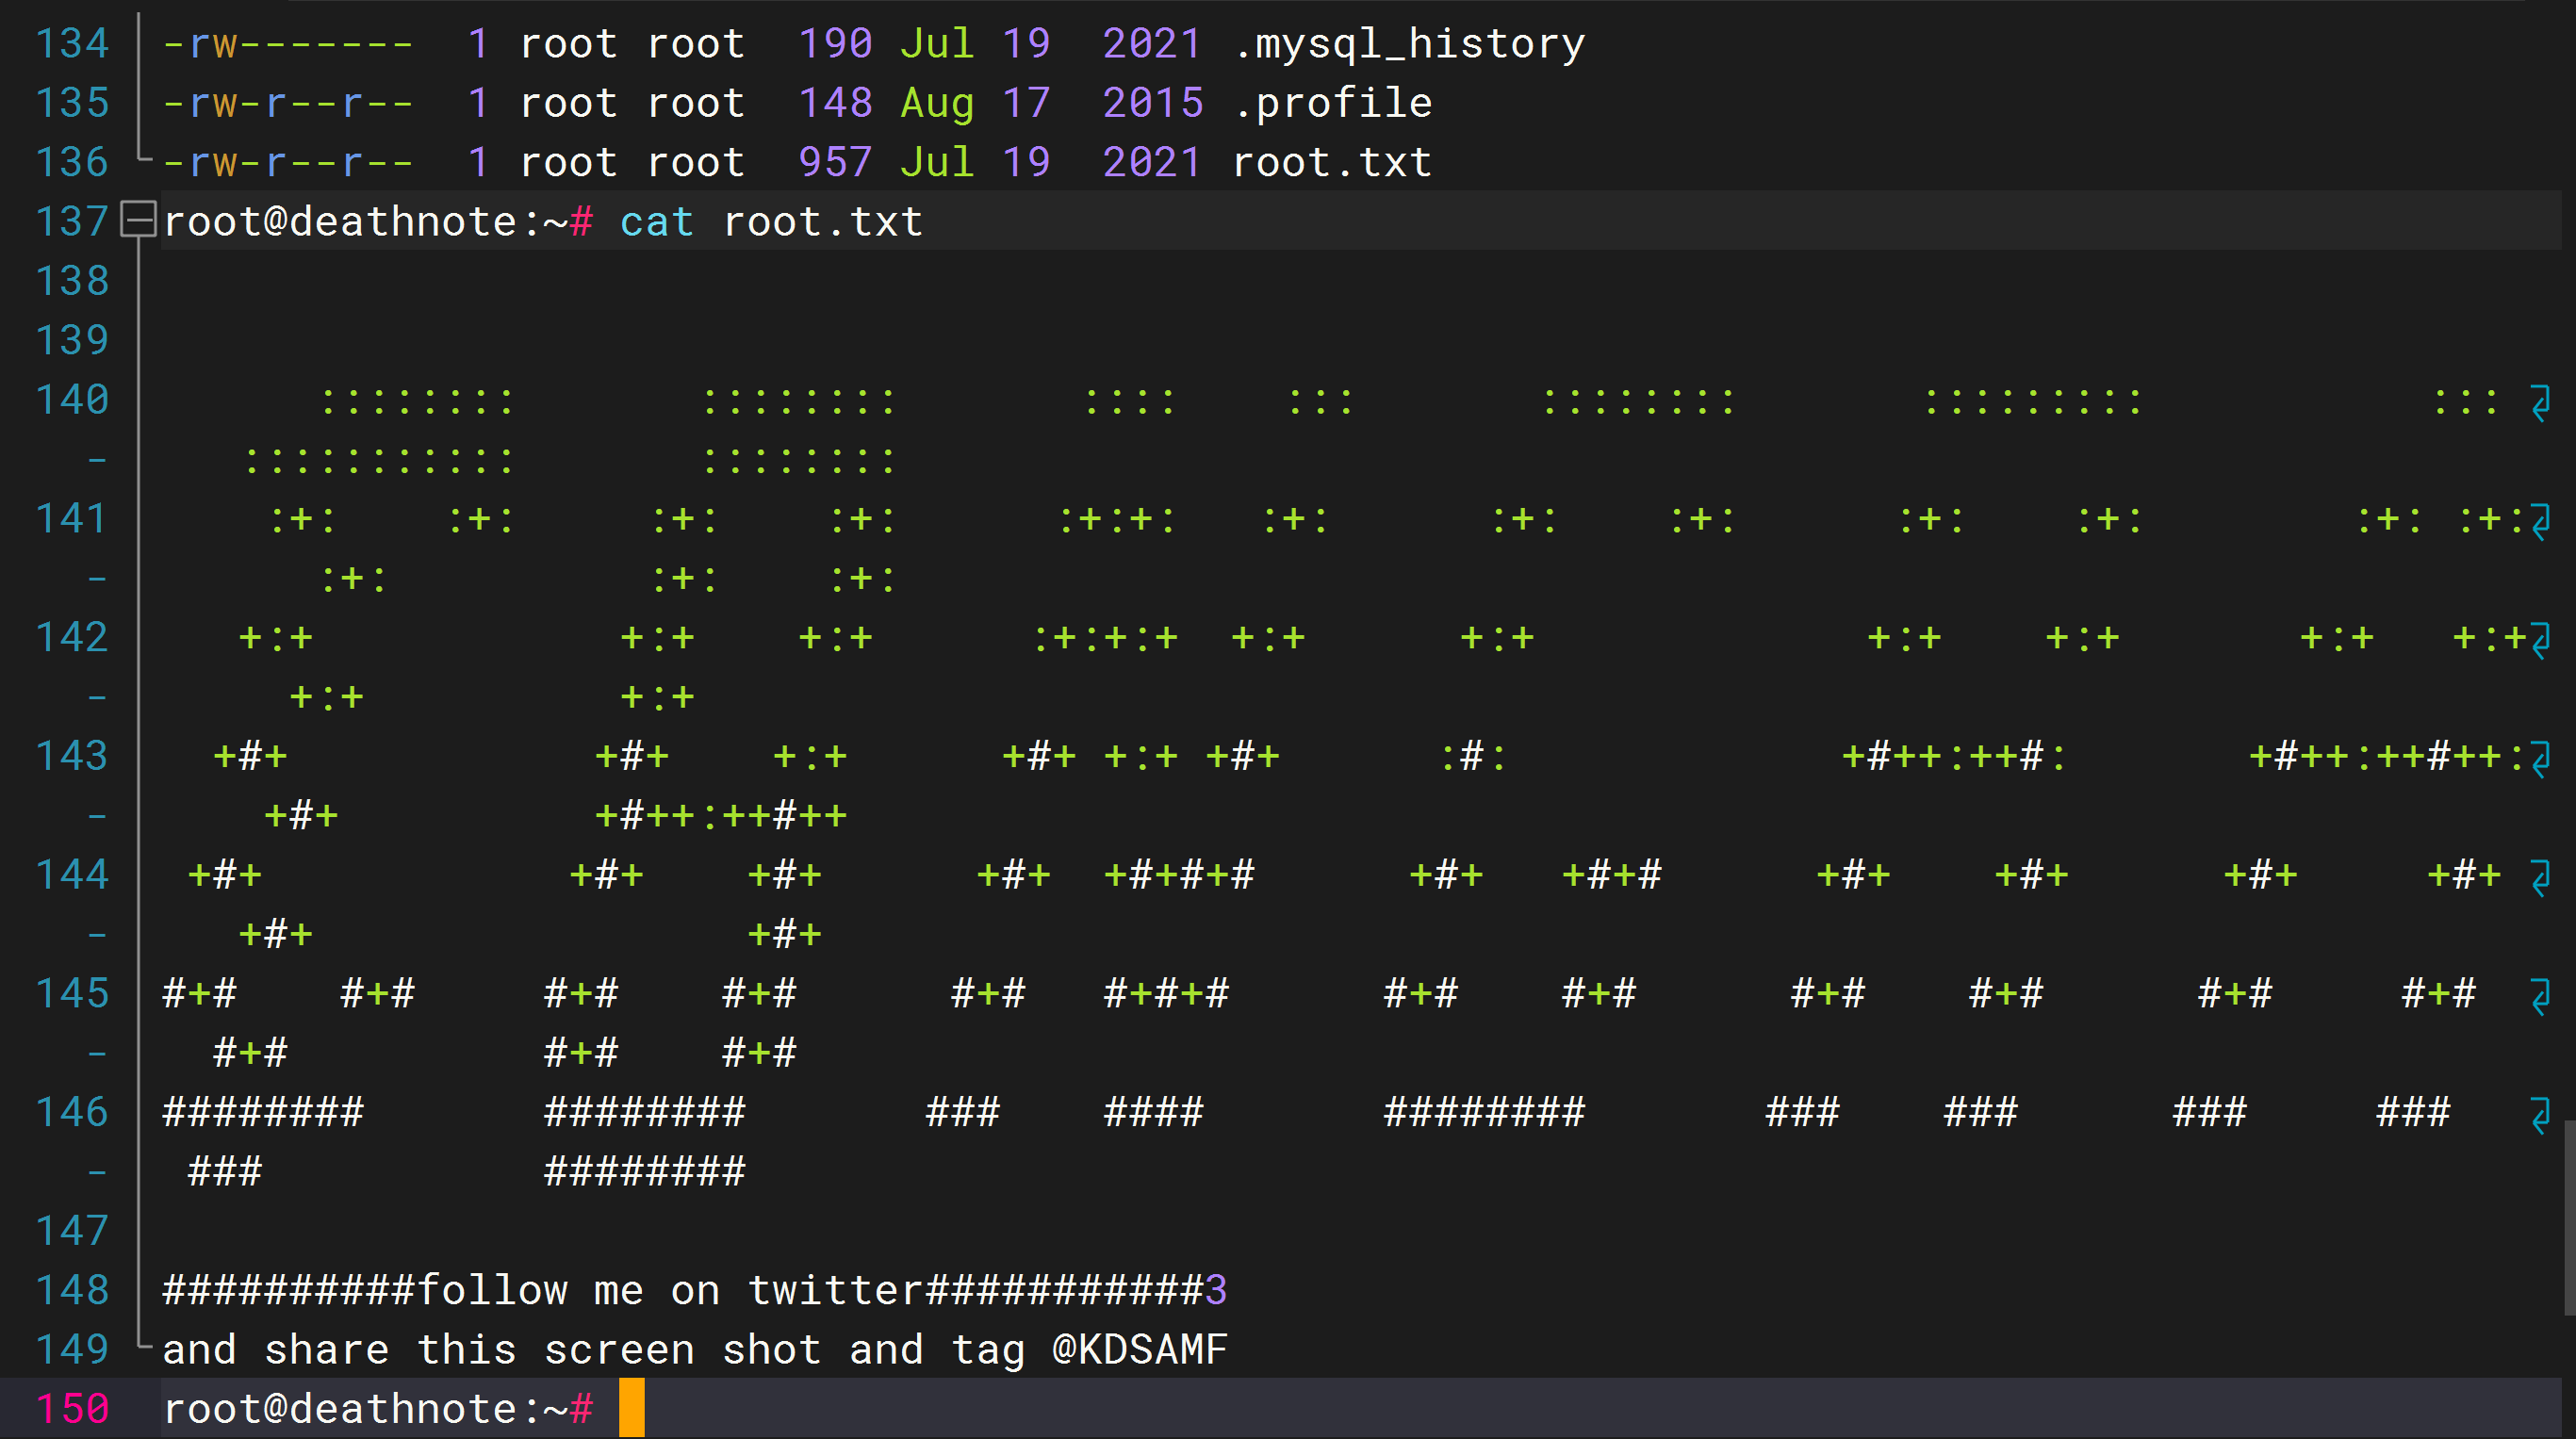Click the wrap indicator icon on line 145

coord(2541,996)
